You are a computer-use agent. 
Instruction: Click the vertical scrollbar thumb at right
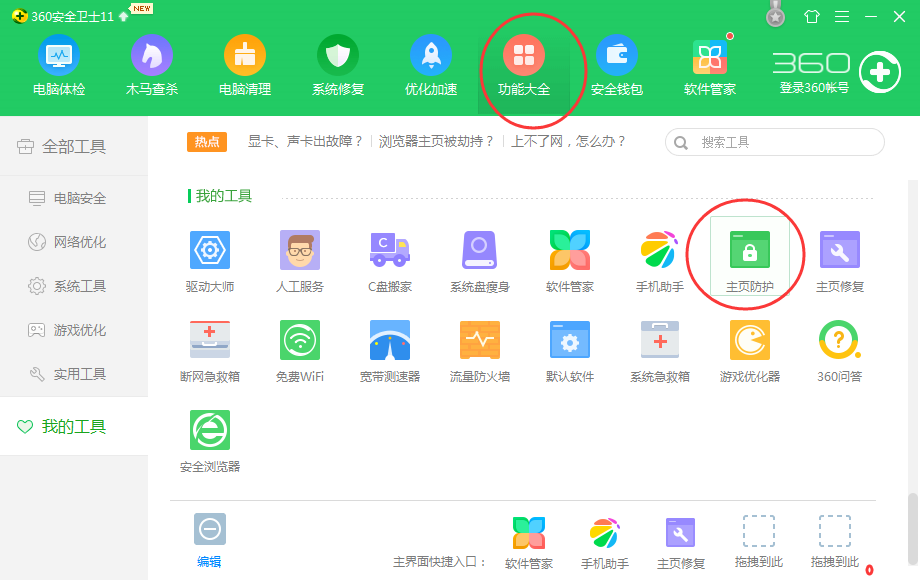912,528
